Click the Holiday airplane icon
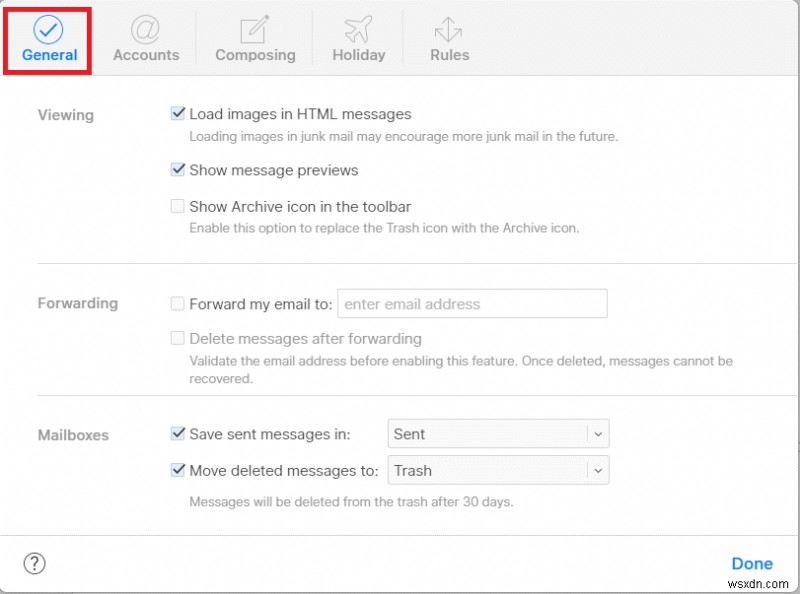Screen dimensions: 800x594 358,29
